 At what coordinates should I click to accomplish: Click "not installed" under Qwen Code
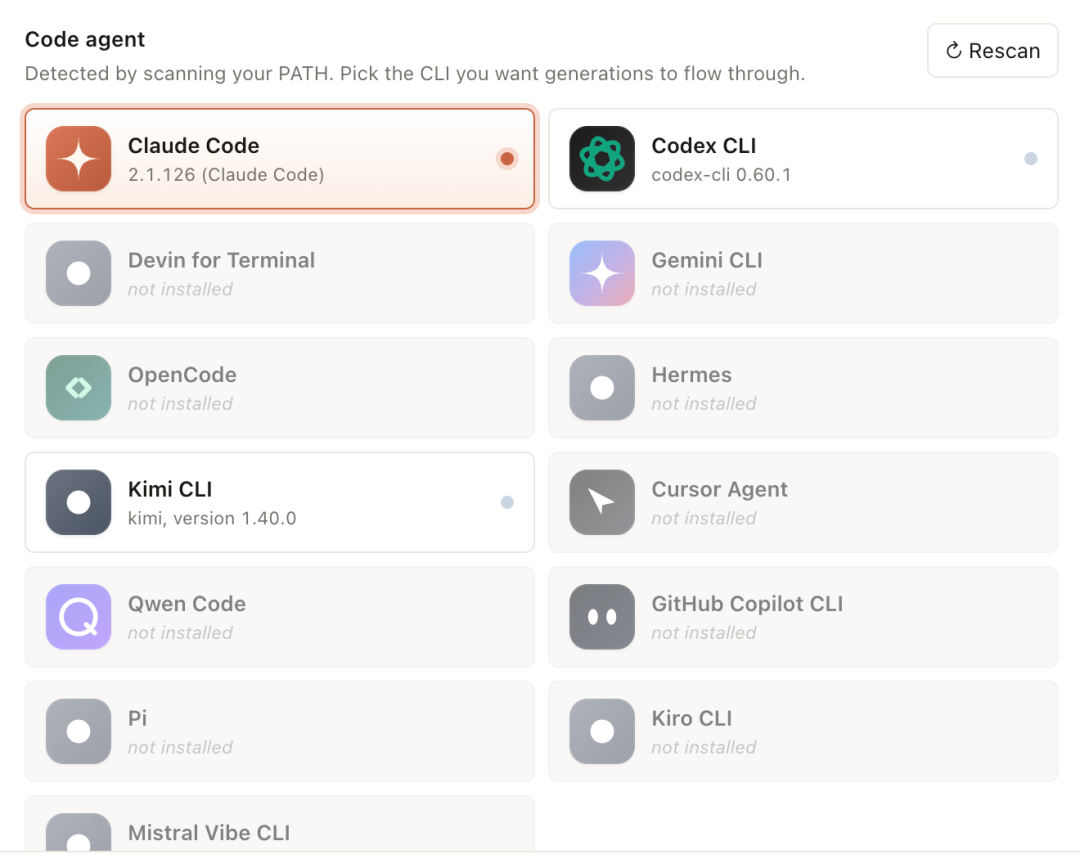[180, 632]
